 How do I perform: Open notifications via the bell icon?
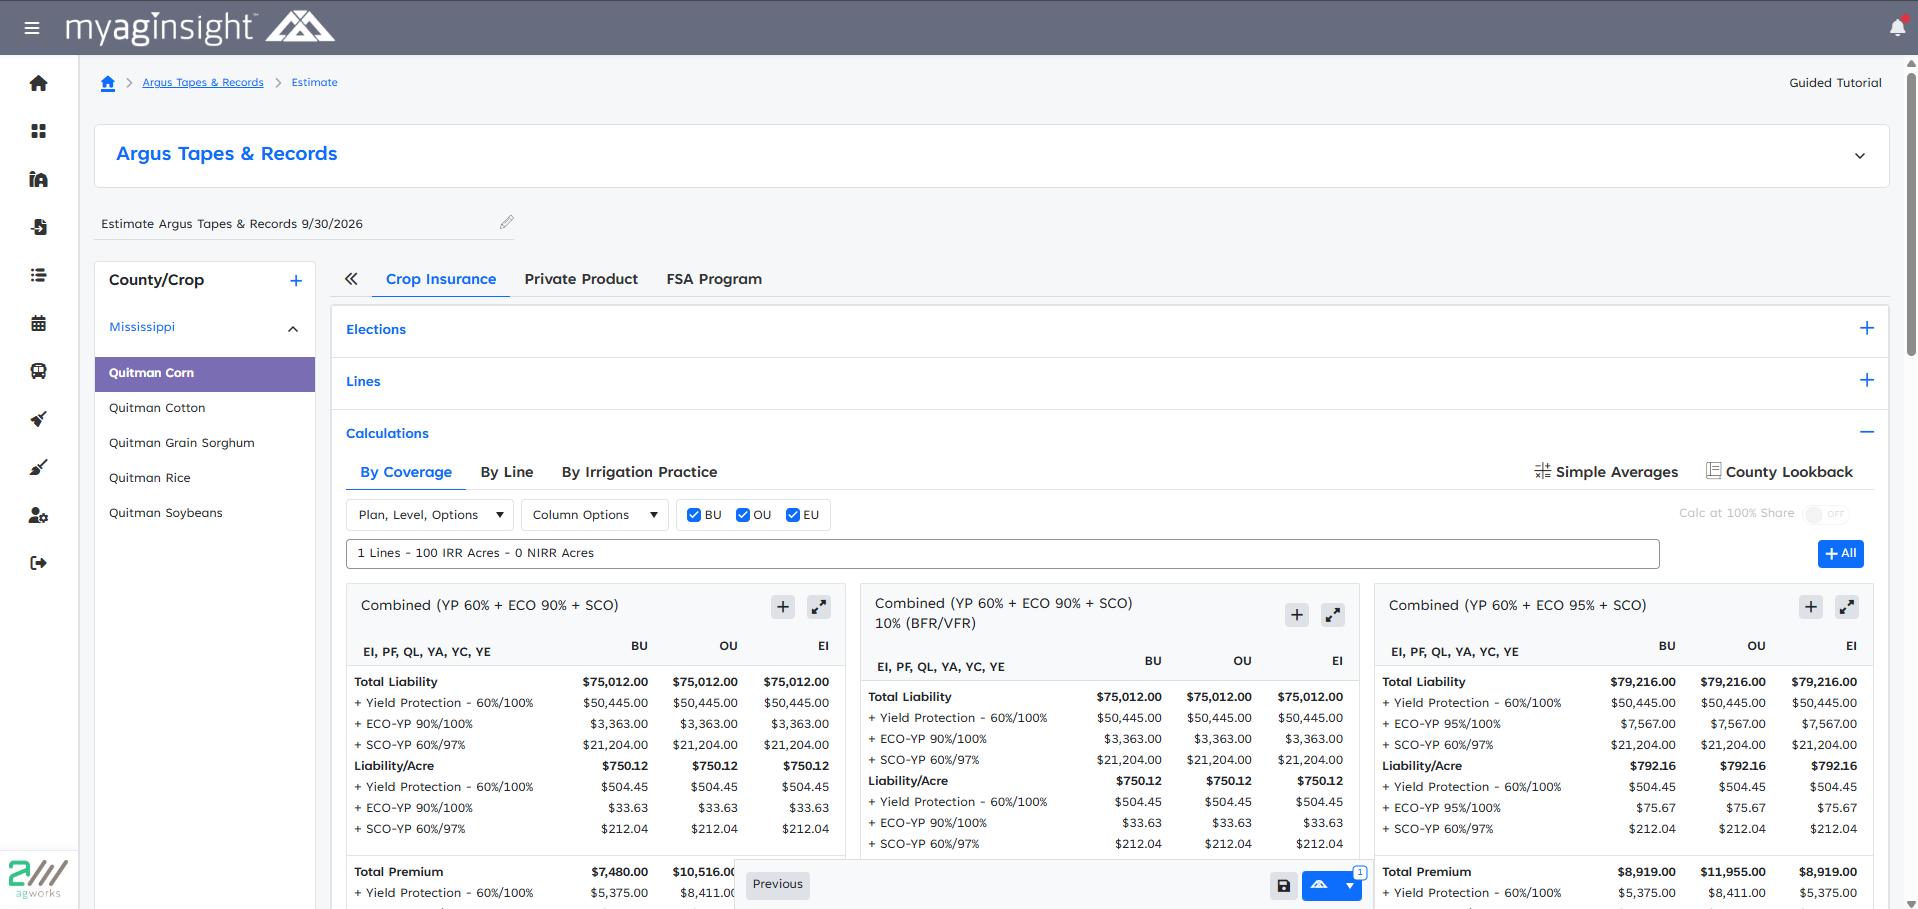coord(1897,28)
